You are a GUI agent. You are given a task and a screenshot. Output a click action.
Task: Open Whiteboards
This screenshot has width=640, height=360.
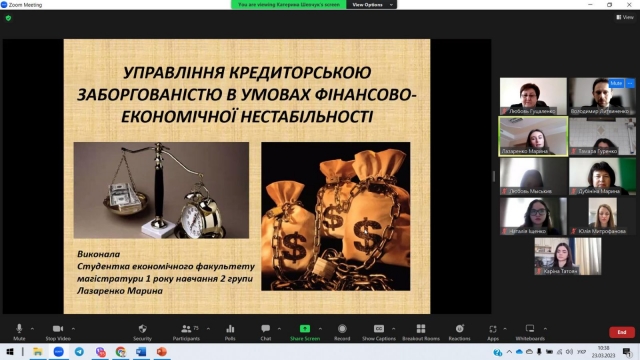pyautogui.click(x=530, y=332)
